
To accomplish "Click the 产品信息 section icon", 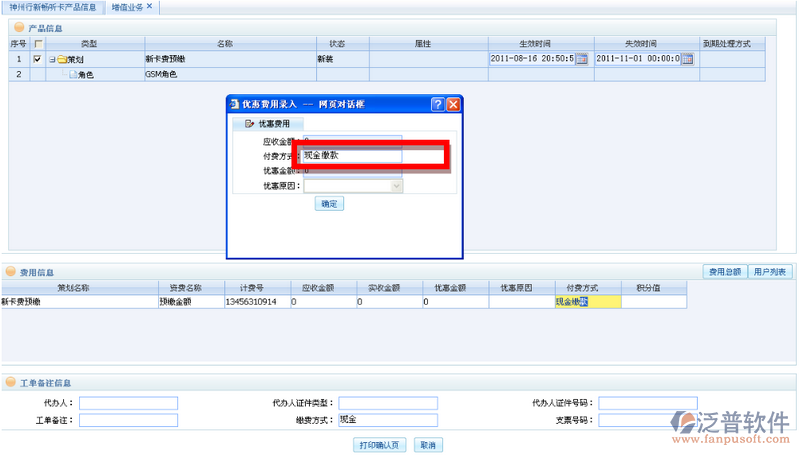I will pyautogui.click(x=18, y=26).
